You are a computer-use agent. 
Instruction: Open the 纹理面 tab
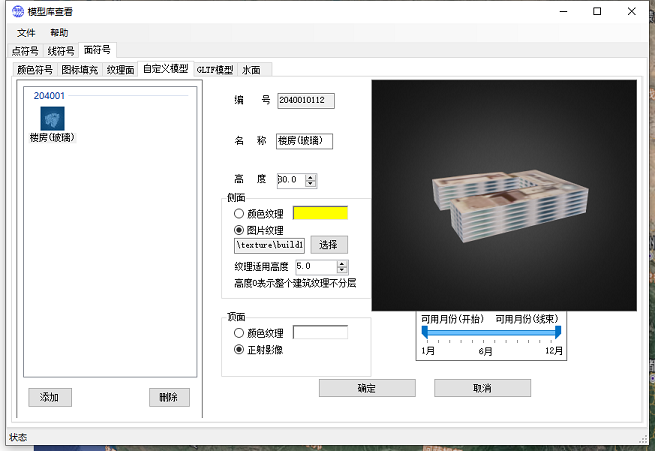pyautogui.click(x=120, y=70)
